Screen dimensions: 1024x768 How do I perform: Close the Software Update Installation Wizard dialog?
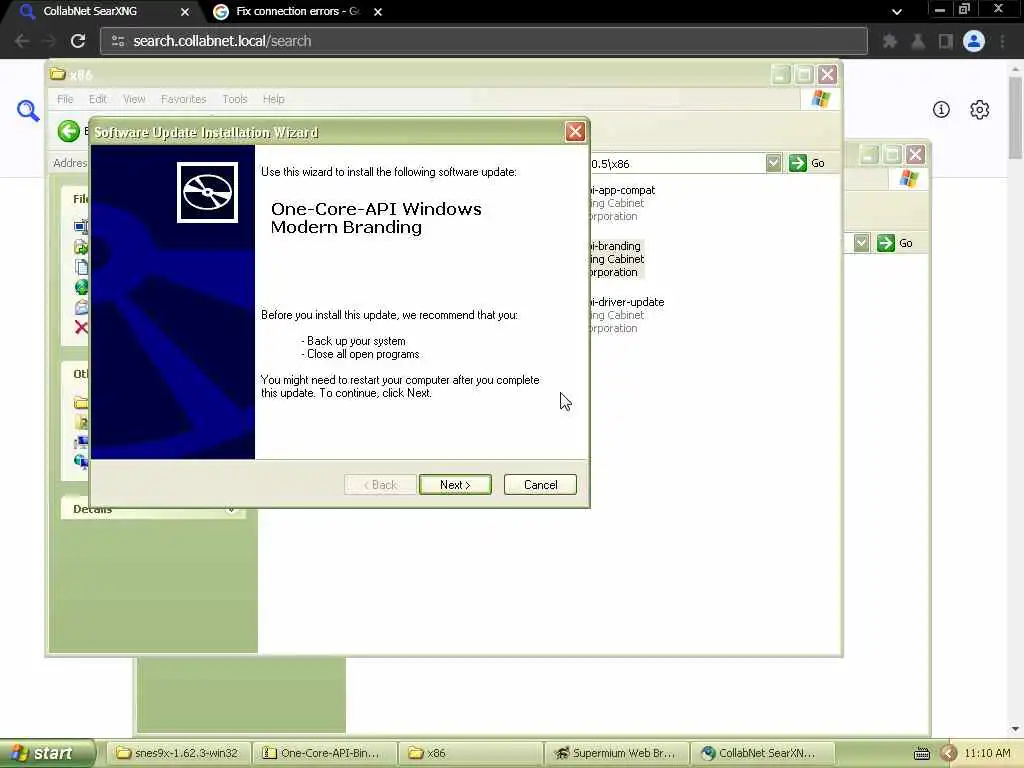(x=575, y=132)
